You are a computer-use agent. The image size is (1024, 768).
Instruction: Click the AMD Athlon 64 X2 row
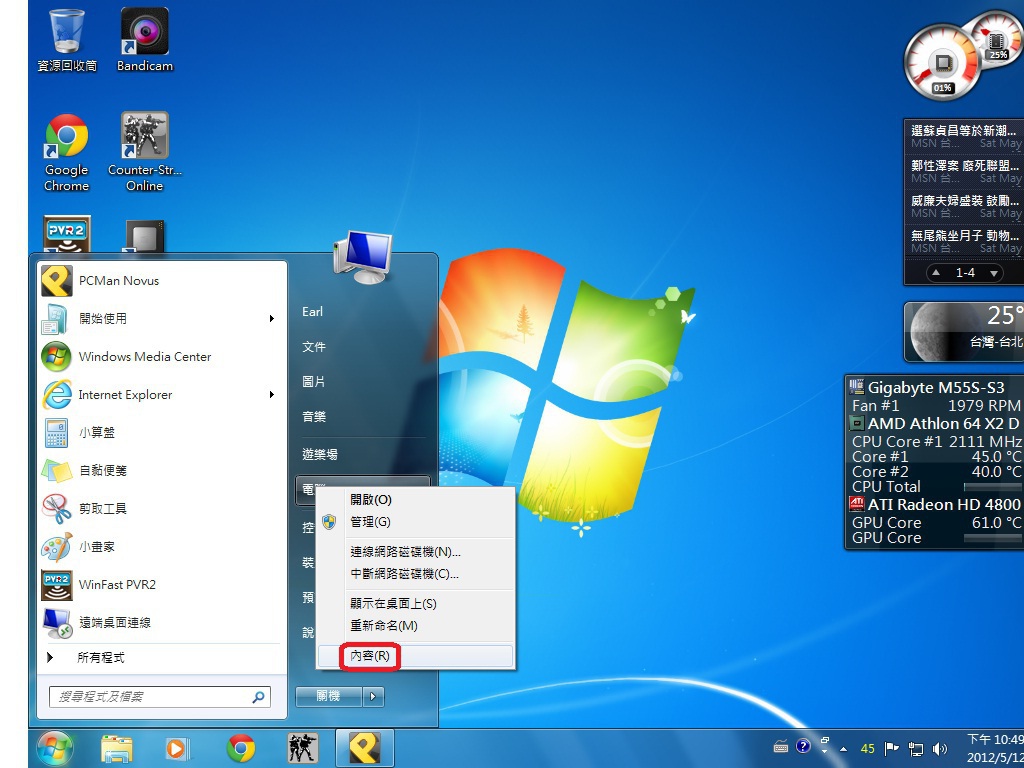click(x=935, y=423)
